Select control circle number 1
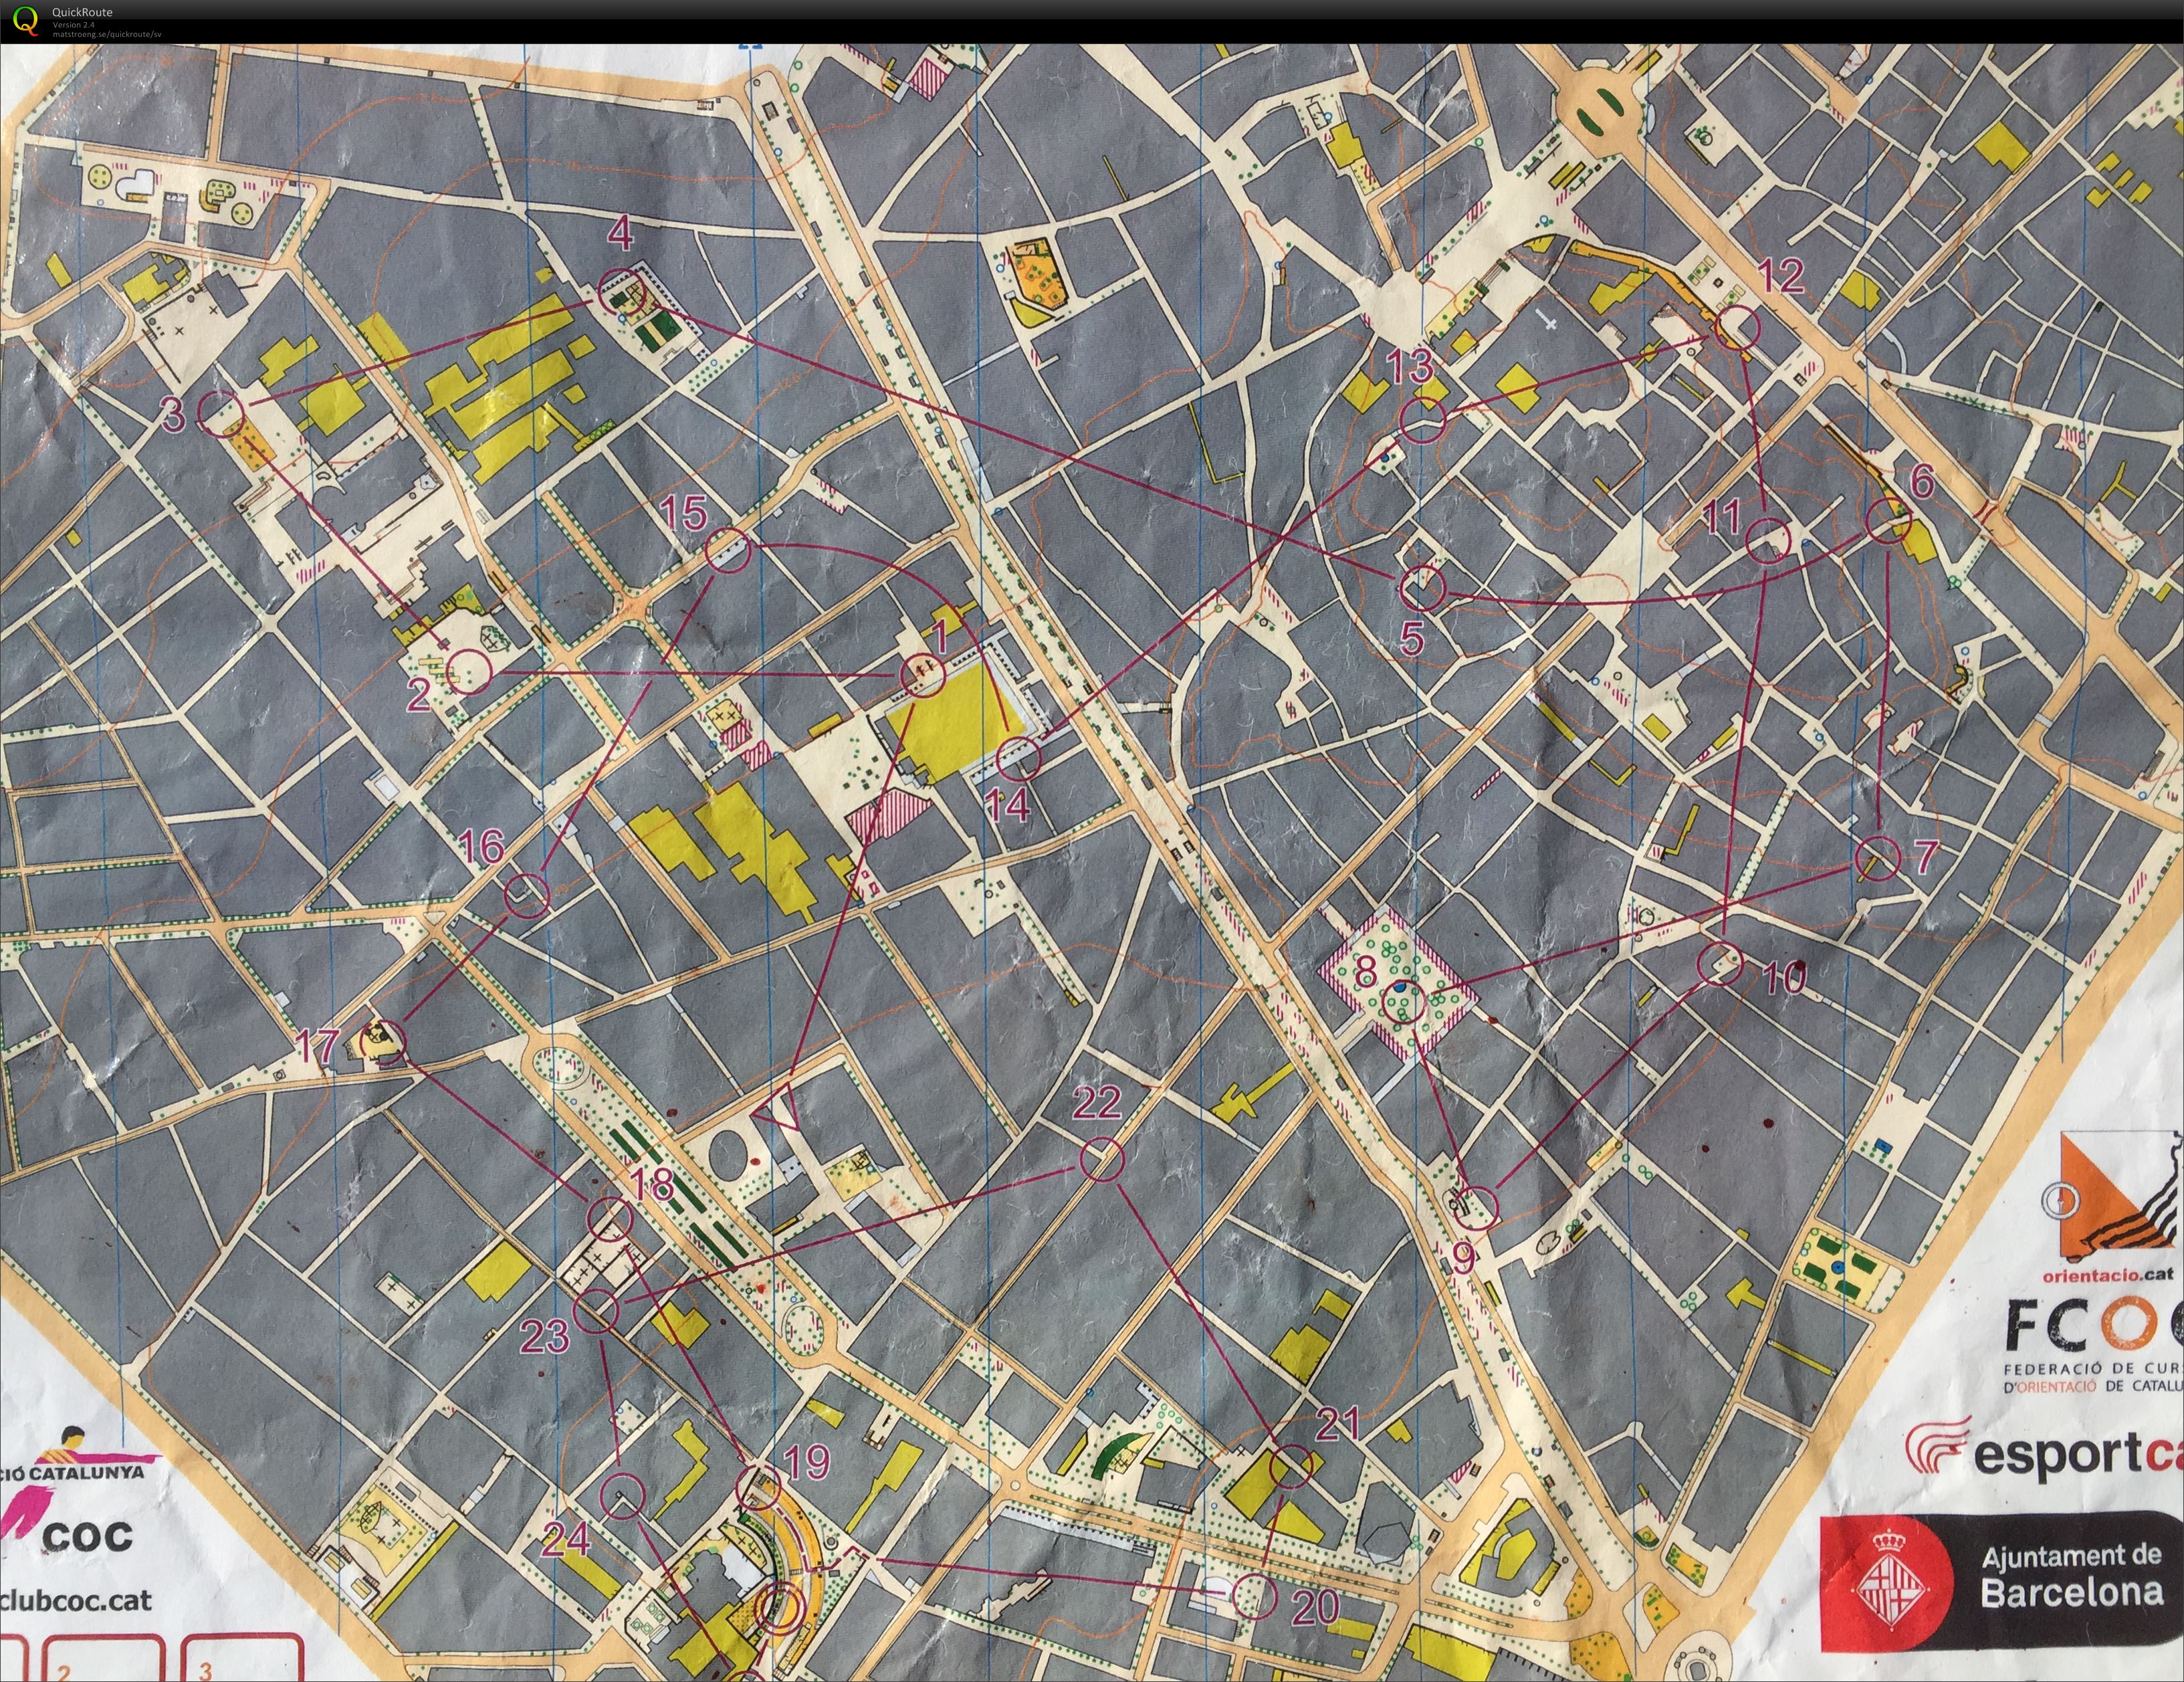 point(922,675)
